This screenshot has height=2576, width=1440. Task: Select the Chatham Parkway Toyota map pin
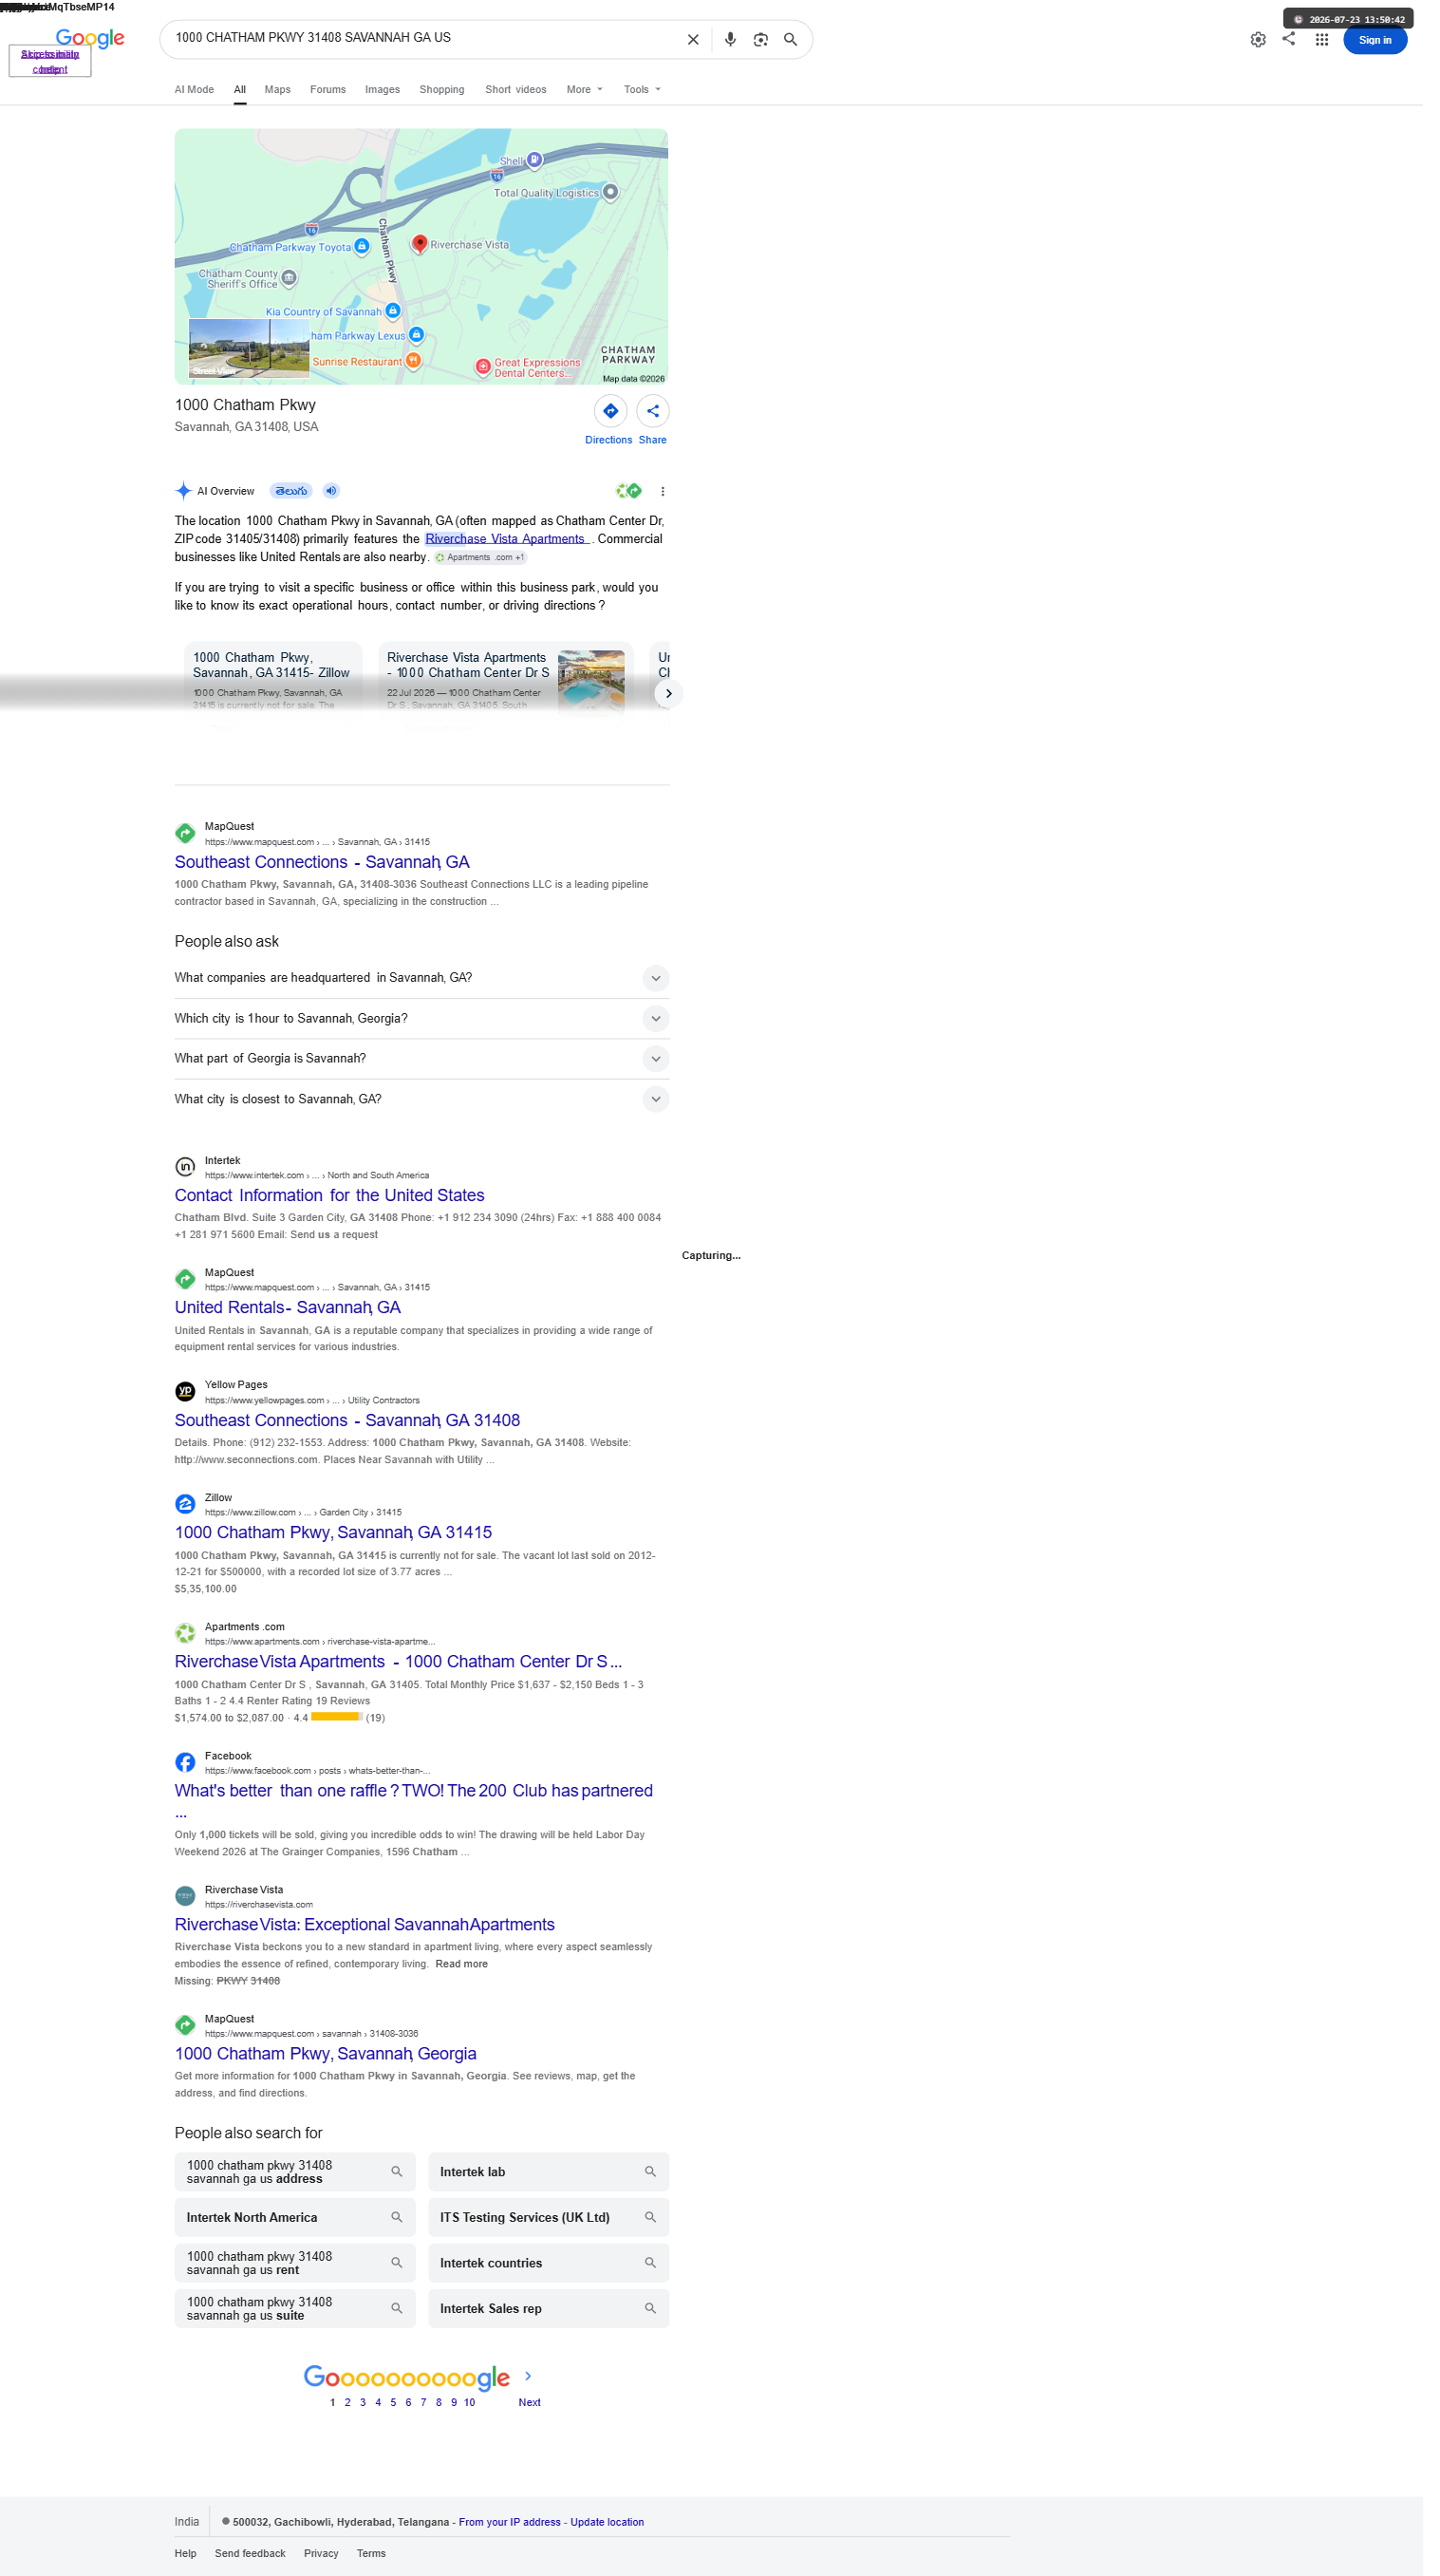[362, 246]
